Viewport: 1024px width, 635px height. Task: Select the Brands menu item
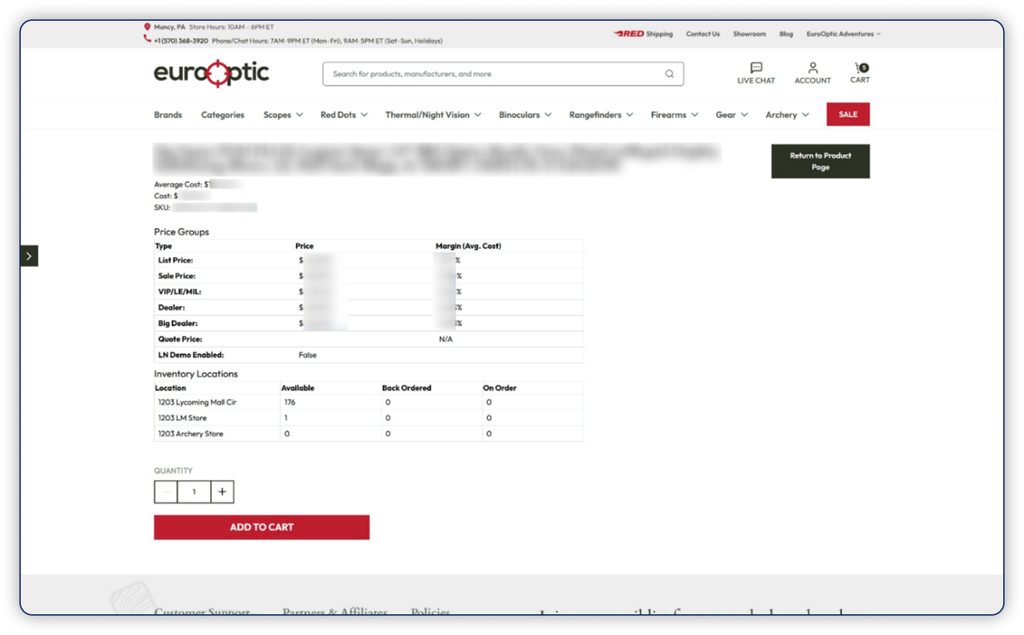pos(167,114)
